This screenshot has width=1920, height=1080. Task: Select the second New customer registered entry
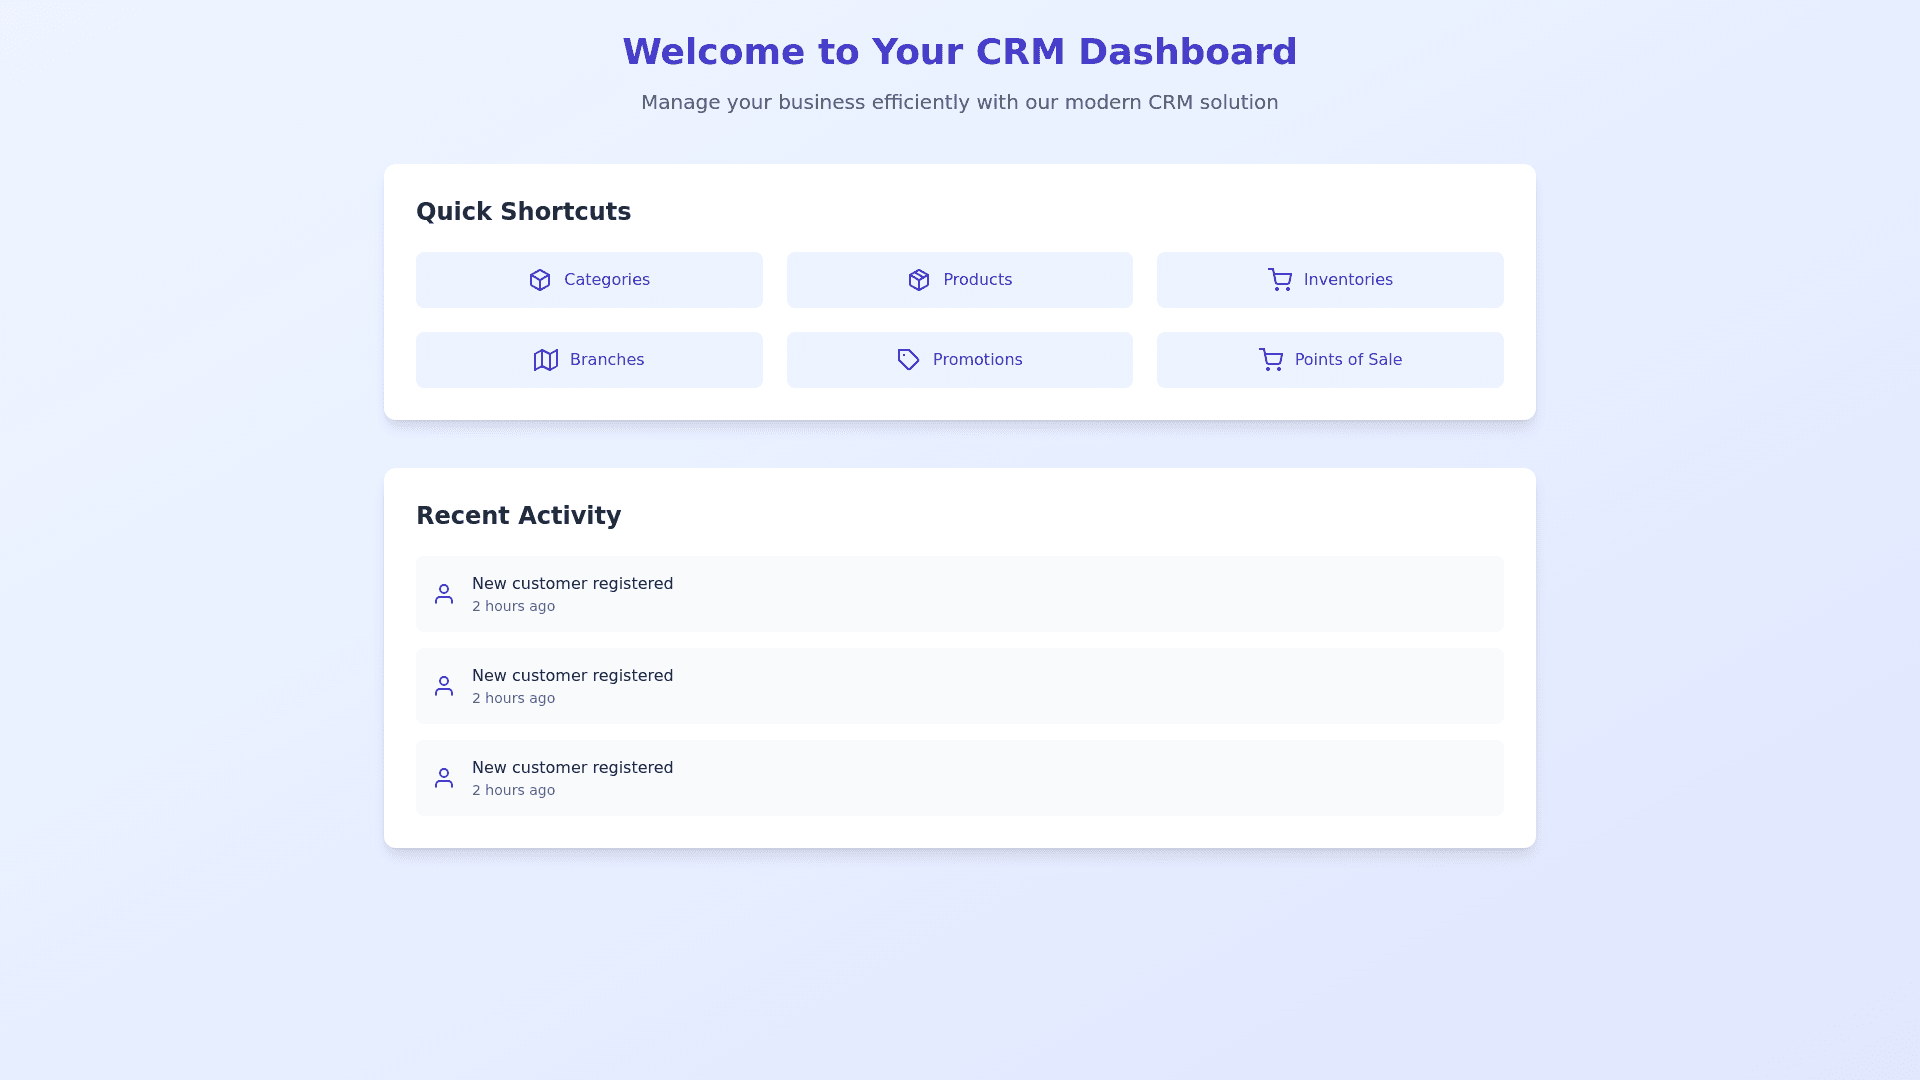pos(572,676)
